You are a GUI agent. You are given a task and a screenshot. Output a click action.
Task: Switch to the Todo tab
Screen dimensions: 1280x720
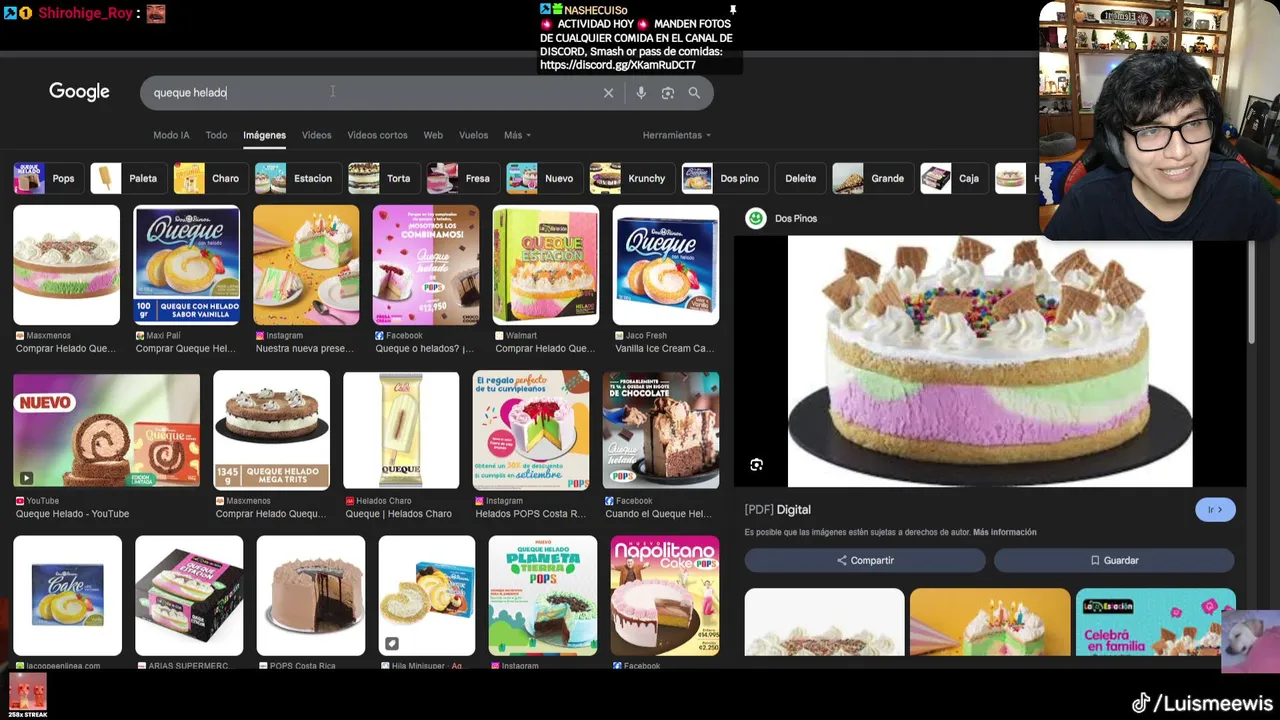(x=216, y=135)
